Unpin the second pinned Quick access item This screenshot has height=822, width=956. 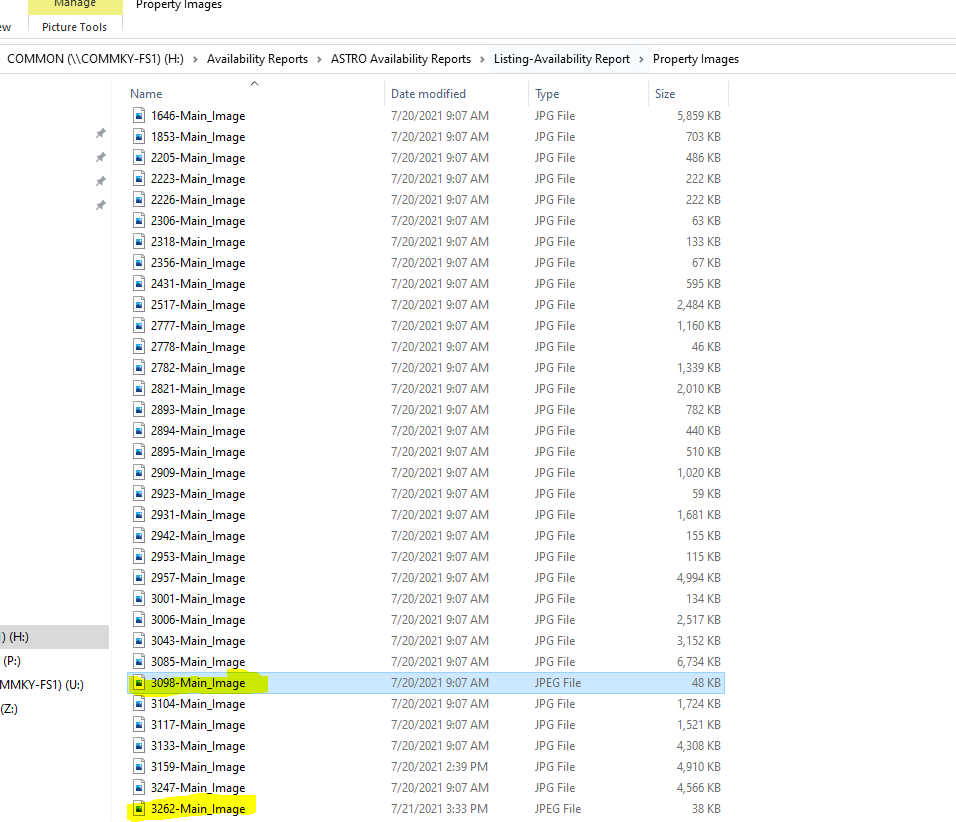pyautogui.click(x=100, y=156)
